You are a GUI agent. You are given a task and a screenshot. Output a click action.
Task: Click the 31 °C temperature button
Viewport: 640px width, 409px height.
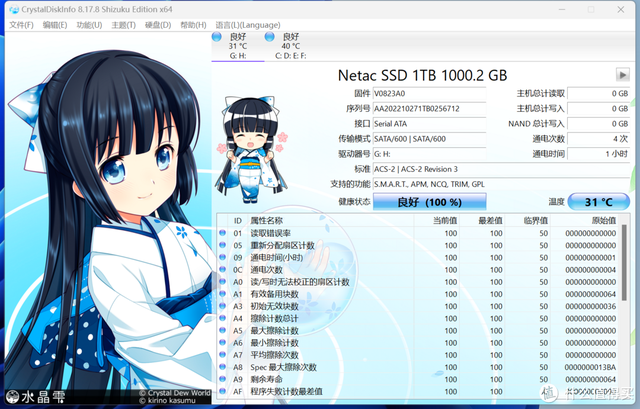pyautogui.click(x=598, y=202)
